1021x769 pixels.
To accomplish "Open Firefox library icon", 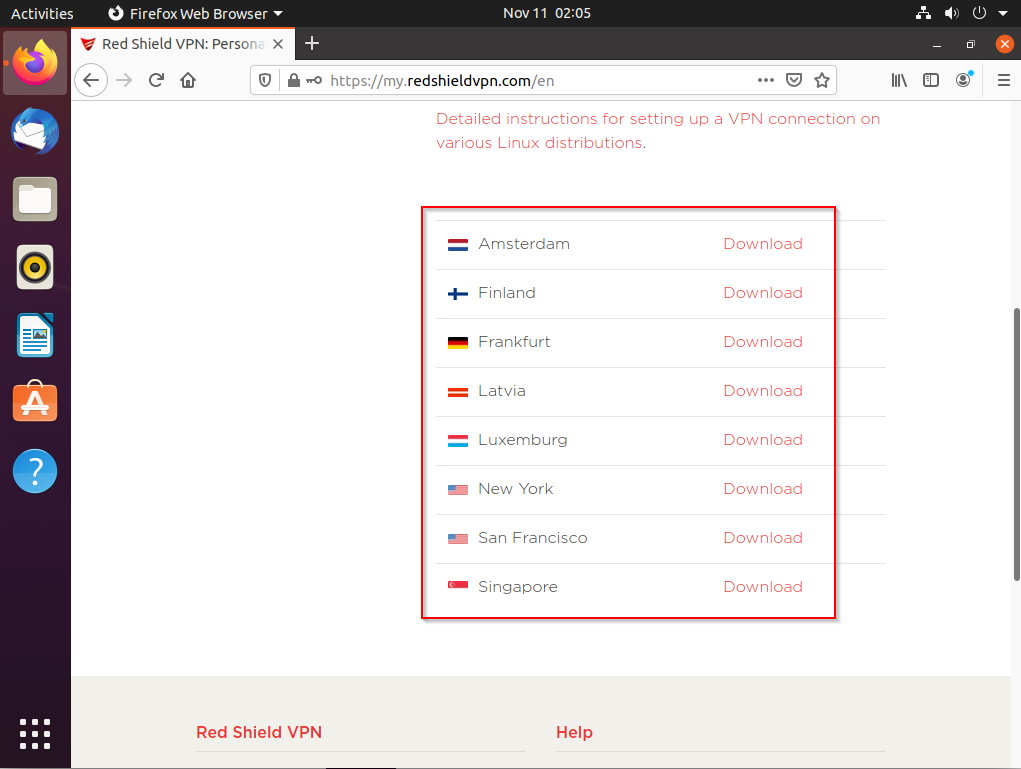I will [x=900, y=81].
